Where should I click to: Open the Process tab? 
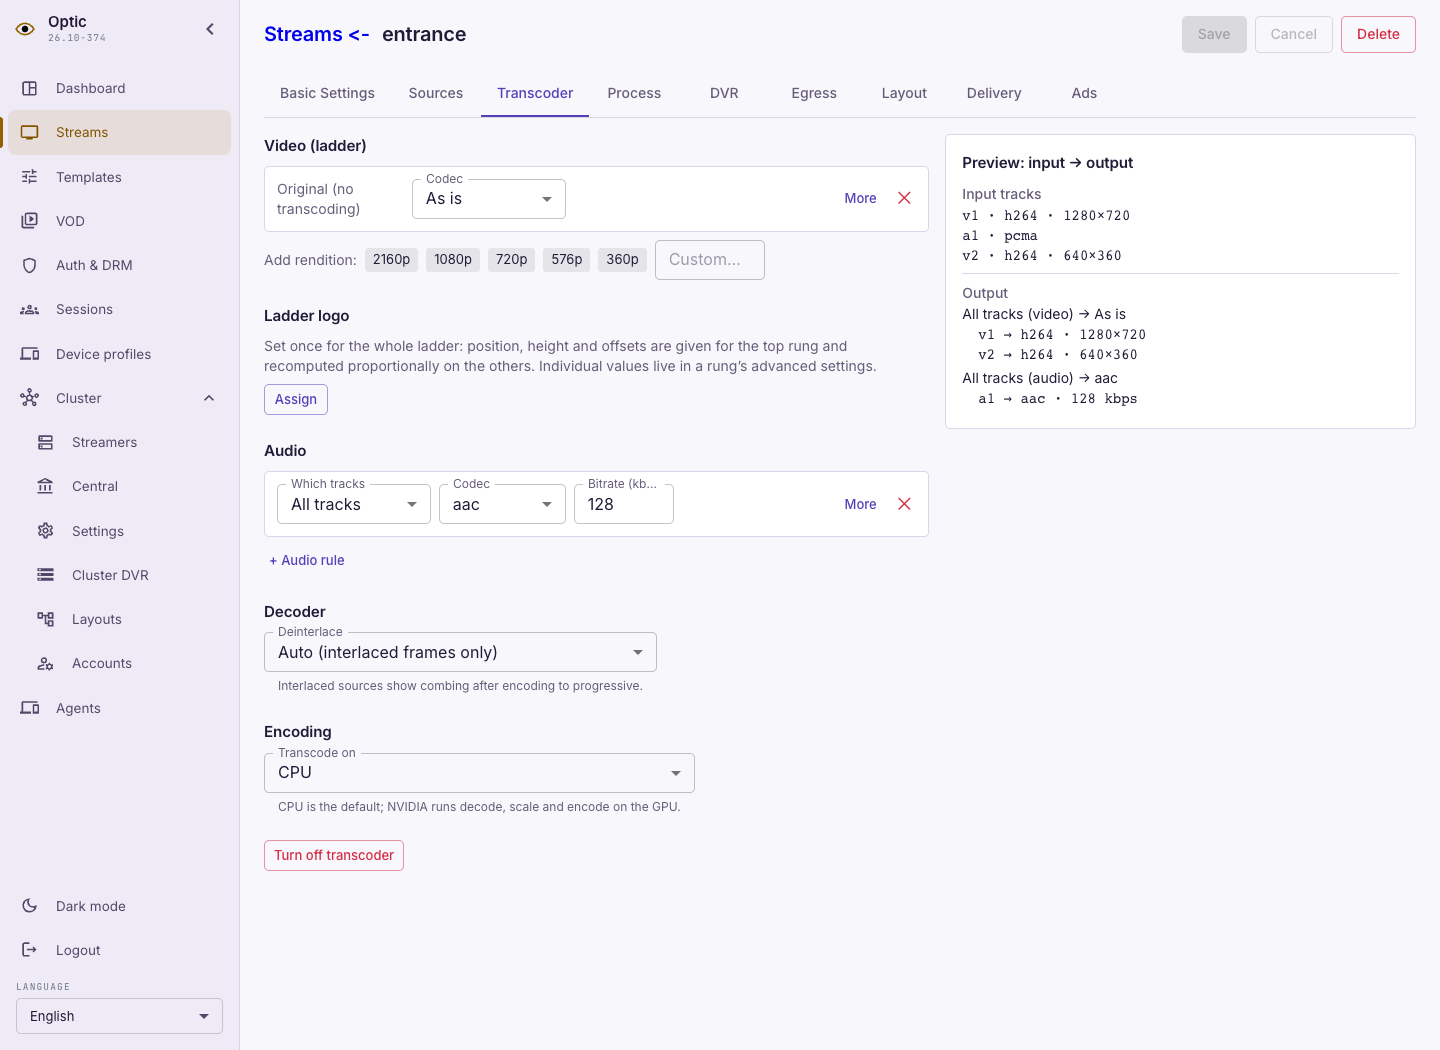click(x=634, y=93)
